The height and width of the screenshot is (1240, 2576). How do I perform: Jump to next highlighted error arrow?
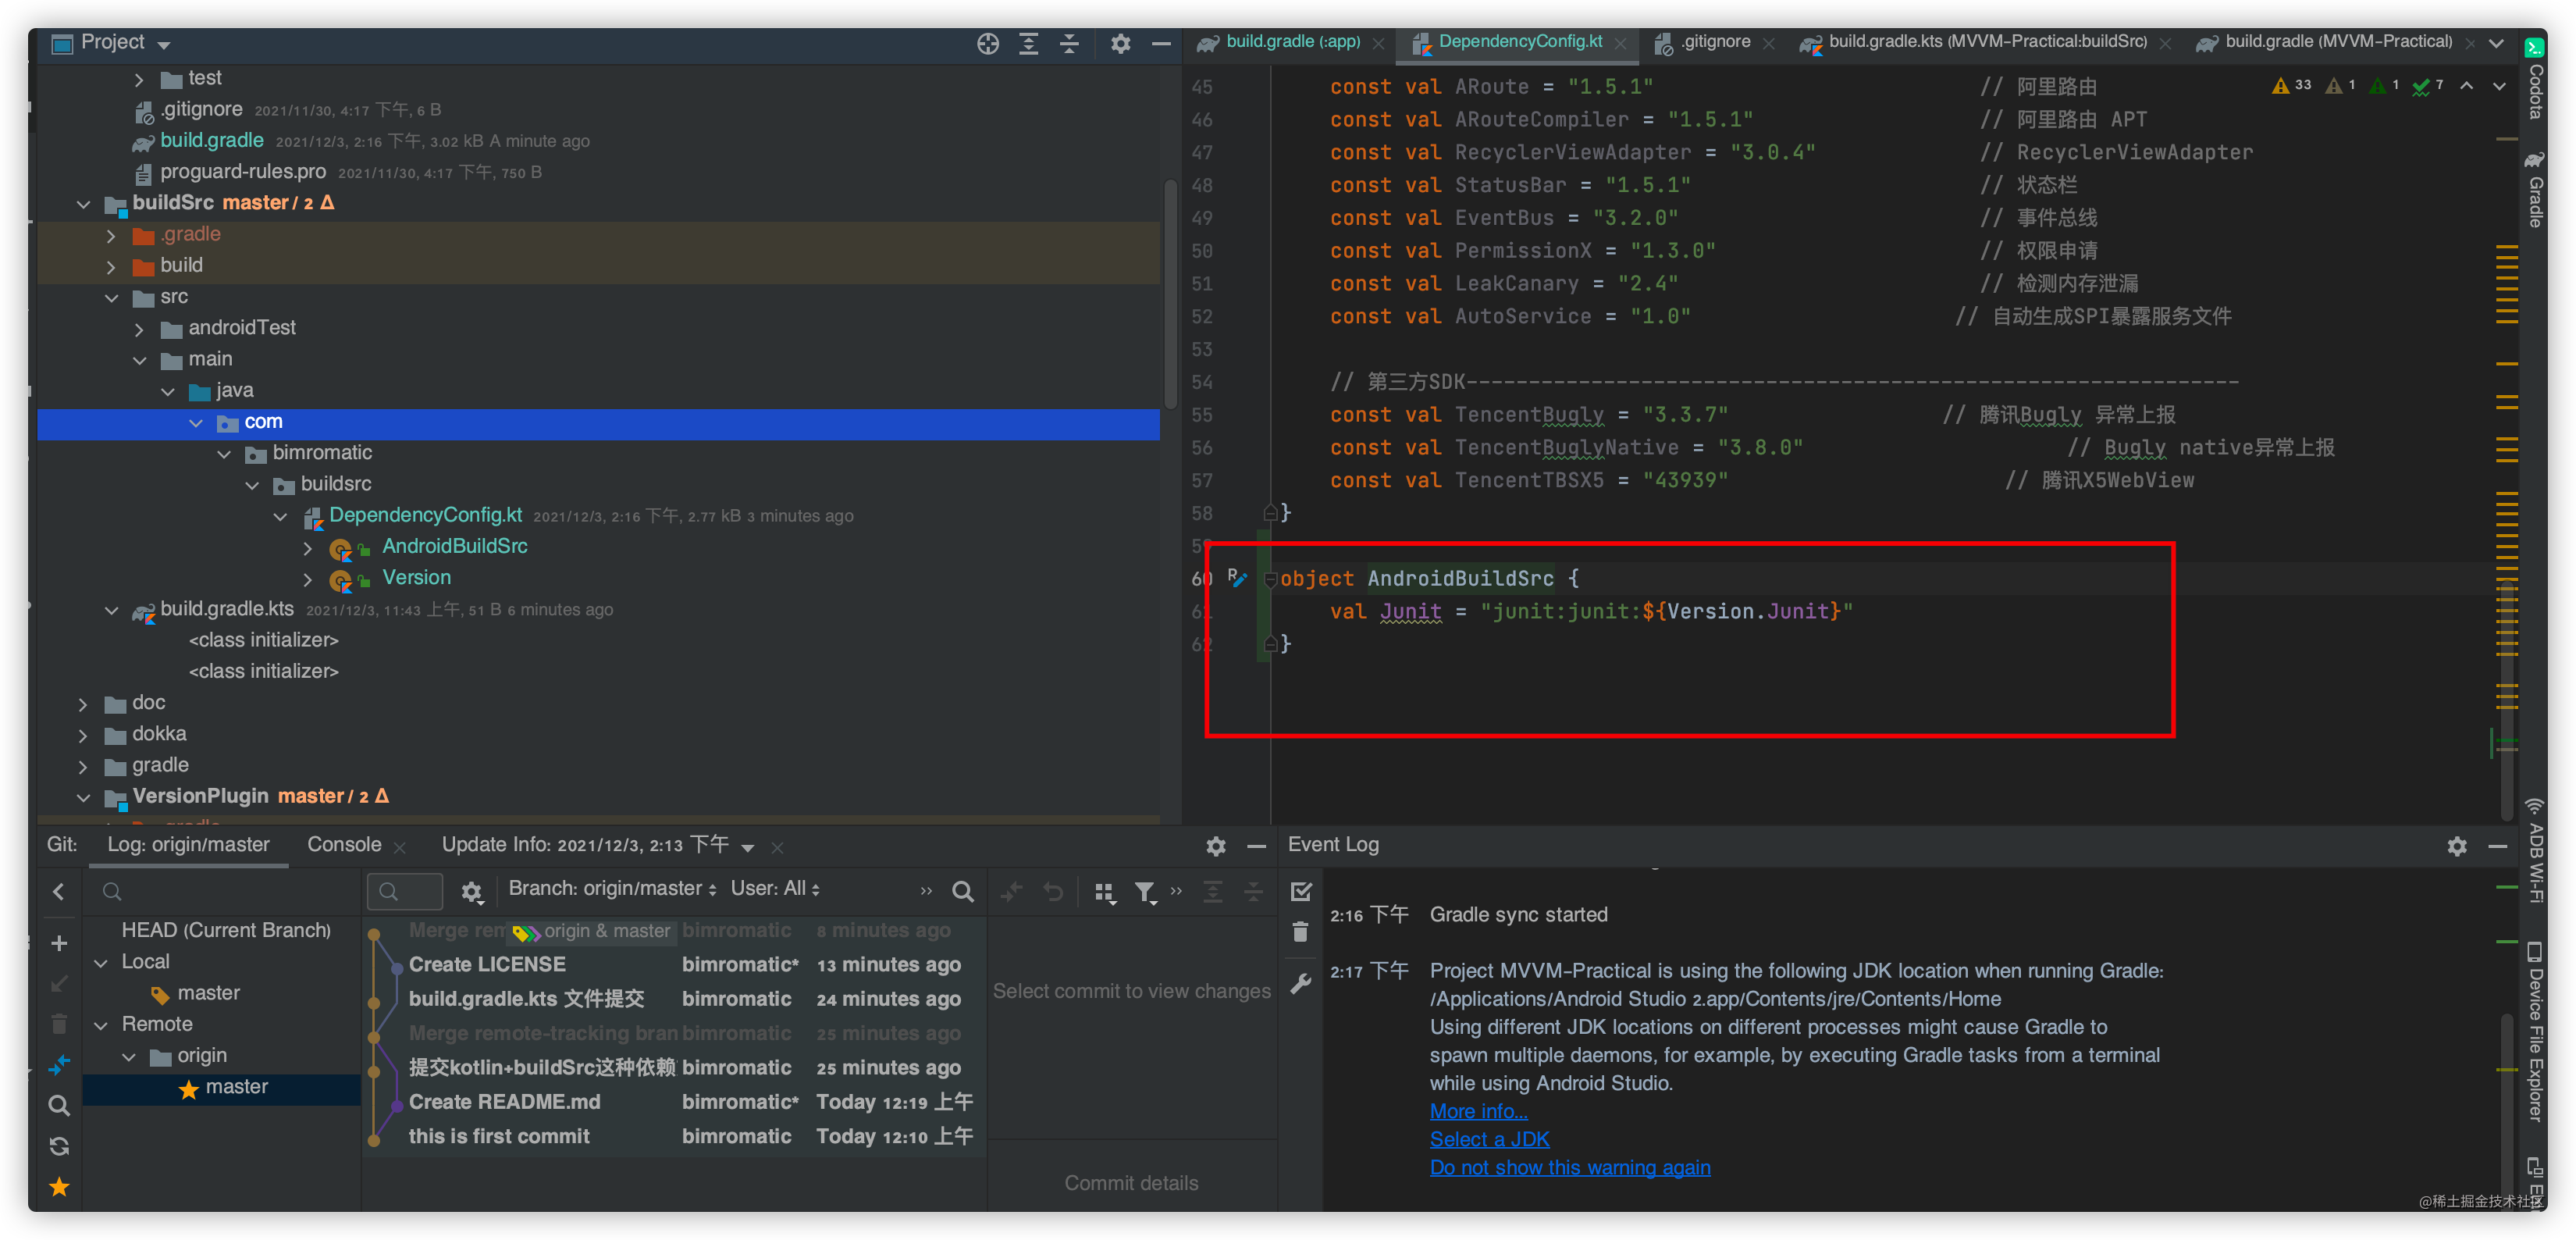pyautogui.click(x=2499, y=86)
